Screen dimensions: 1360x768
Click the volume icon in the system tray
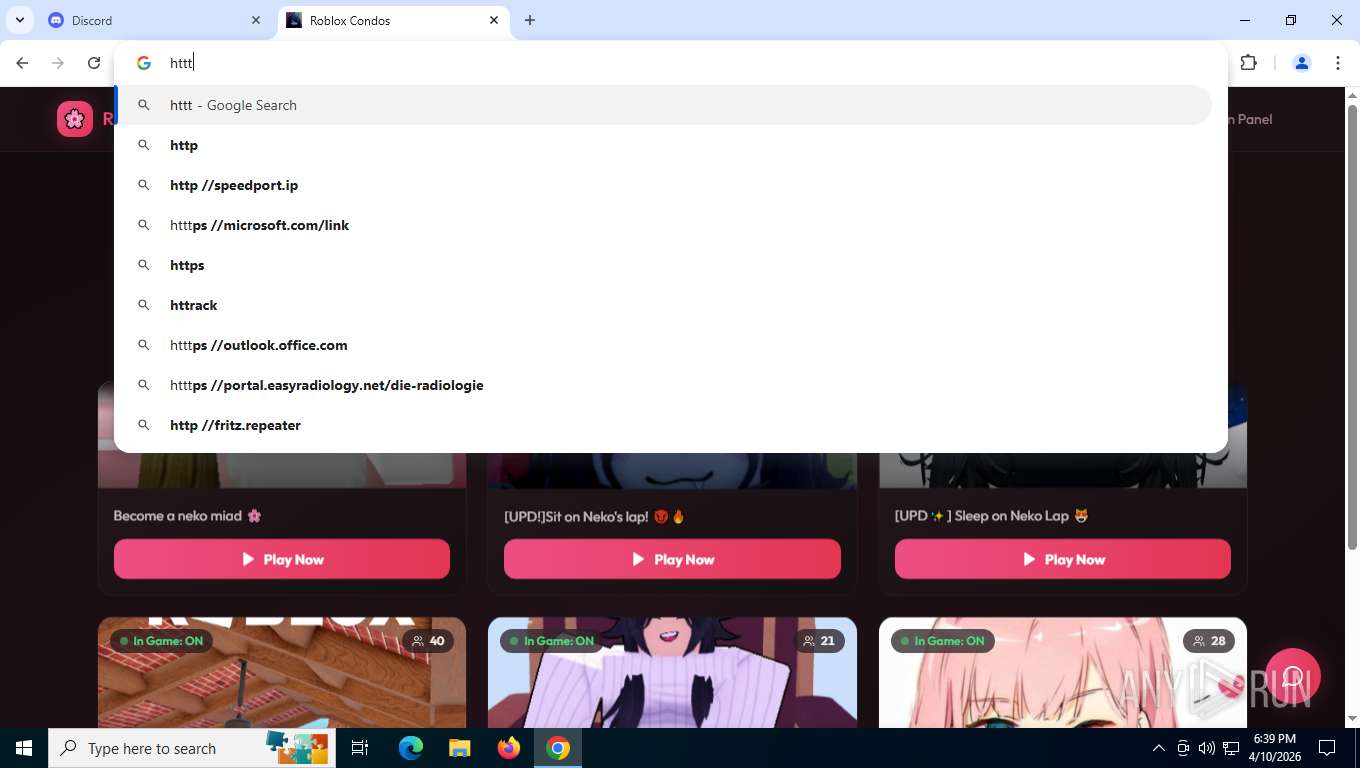coord(1206,748)
